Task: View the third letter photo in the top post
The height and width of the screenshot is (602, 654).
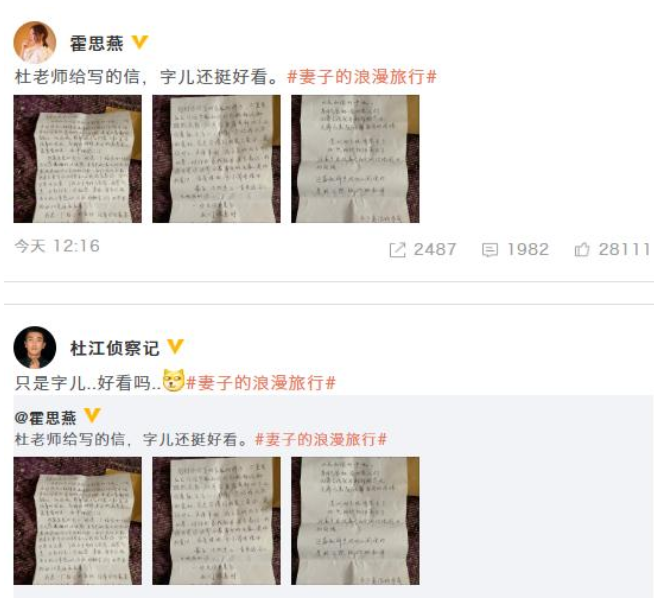Action: tap(355, 159)
